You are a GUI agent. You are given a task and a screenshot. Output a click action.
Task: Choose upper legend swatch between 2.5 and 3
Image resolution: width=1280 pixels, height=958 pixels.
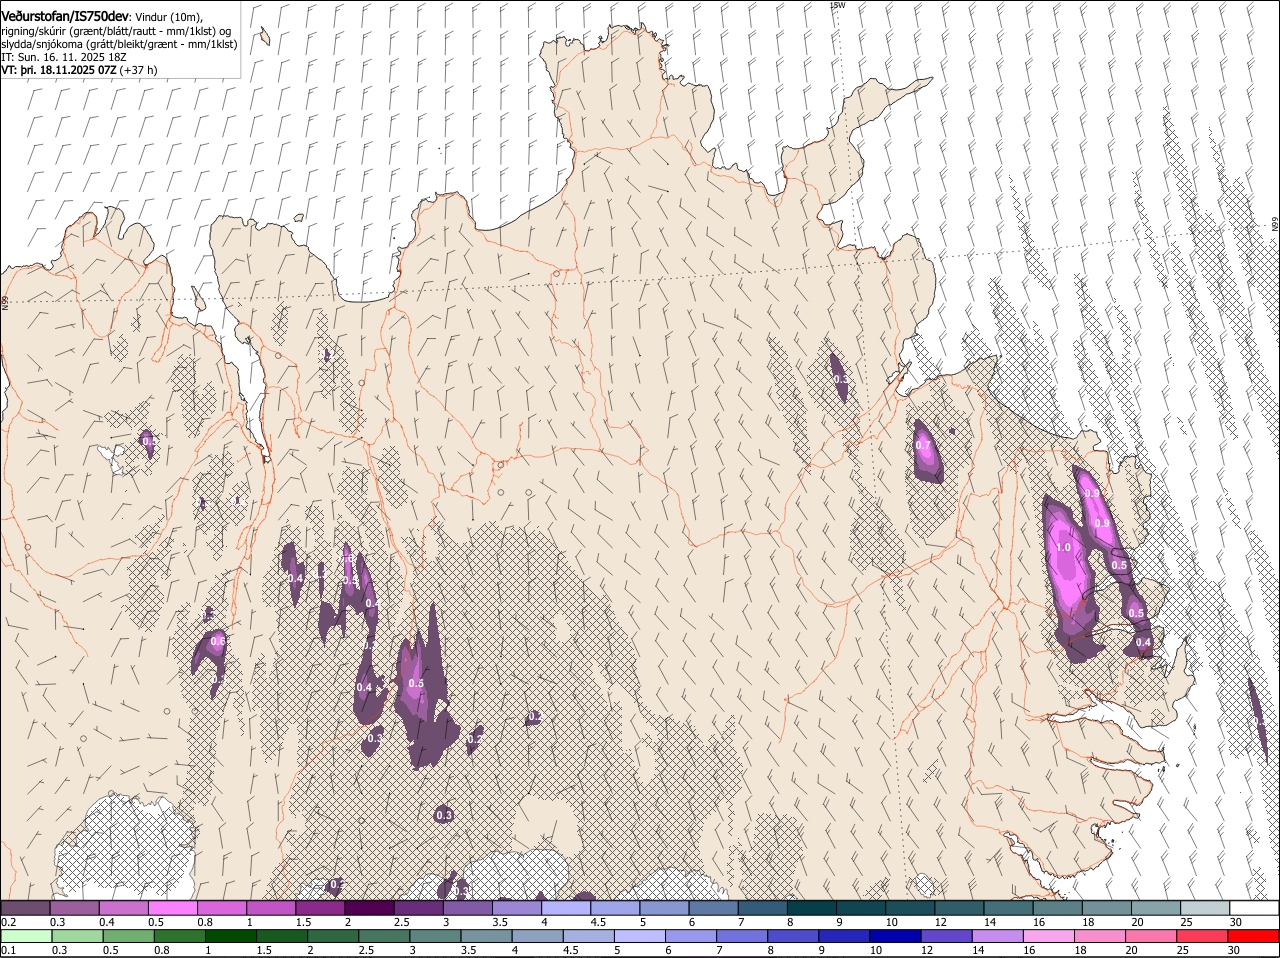[418, 908]
